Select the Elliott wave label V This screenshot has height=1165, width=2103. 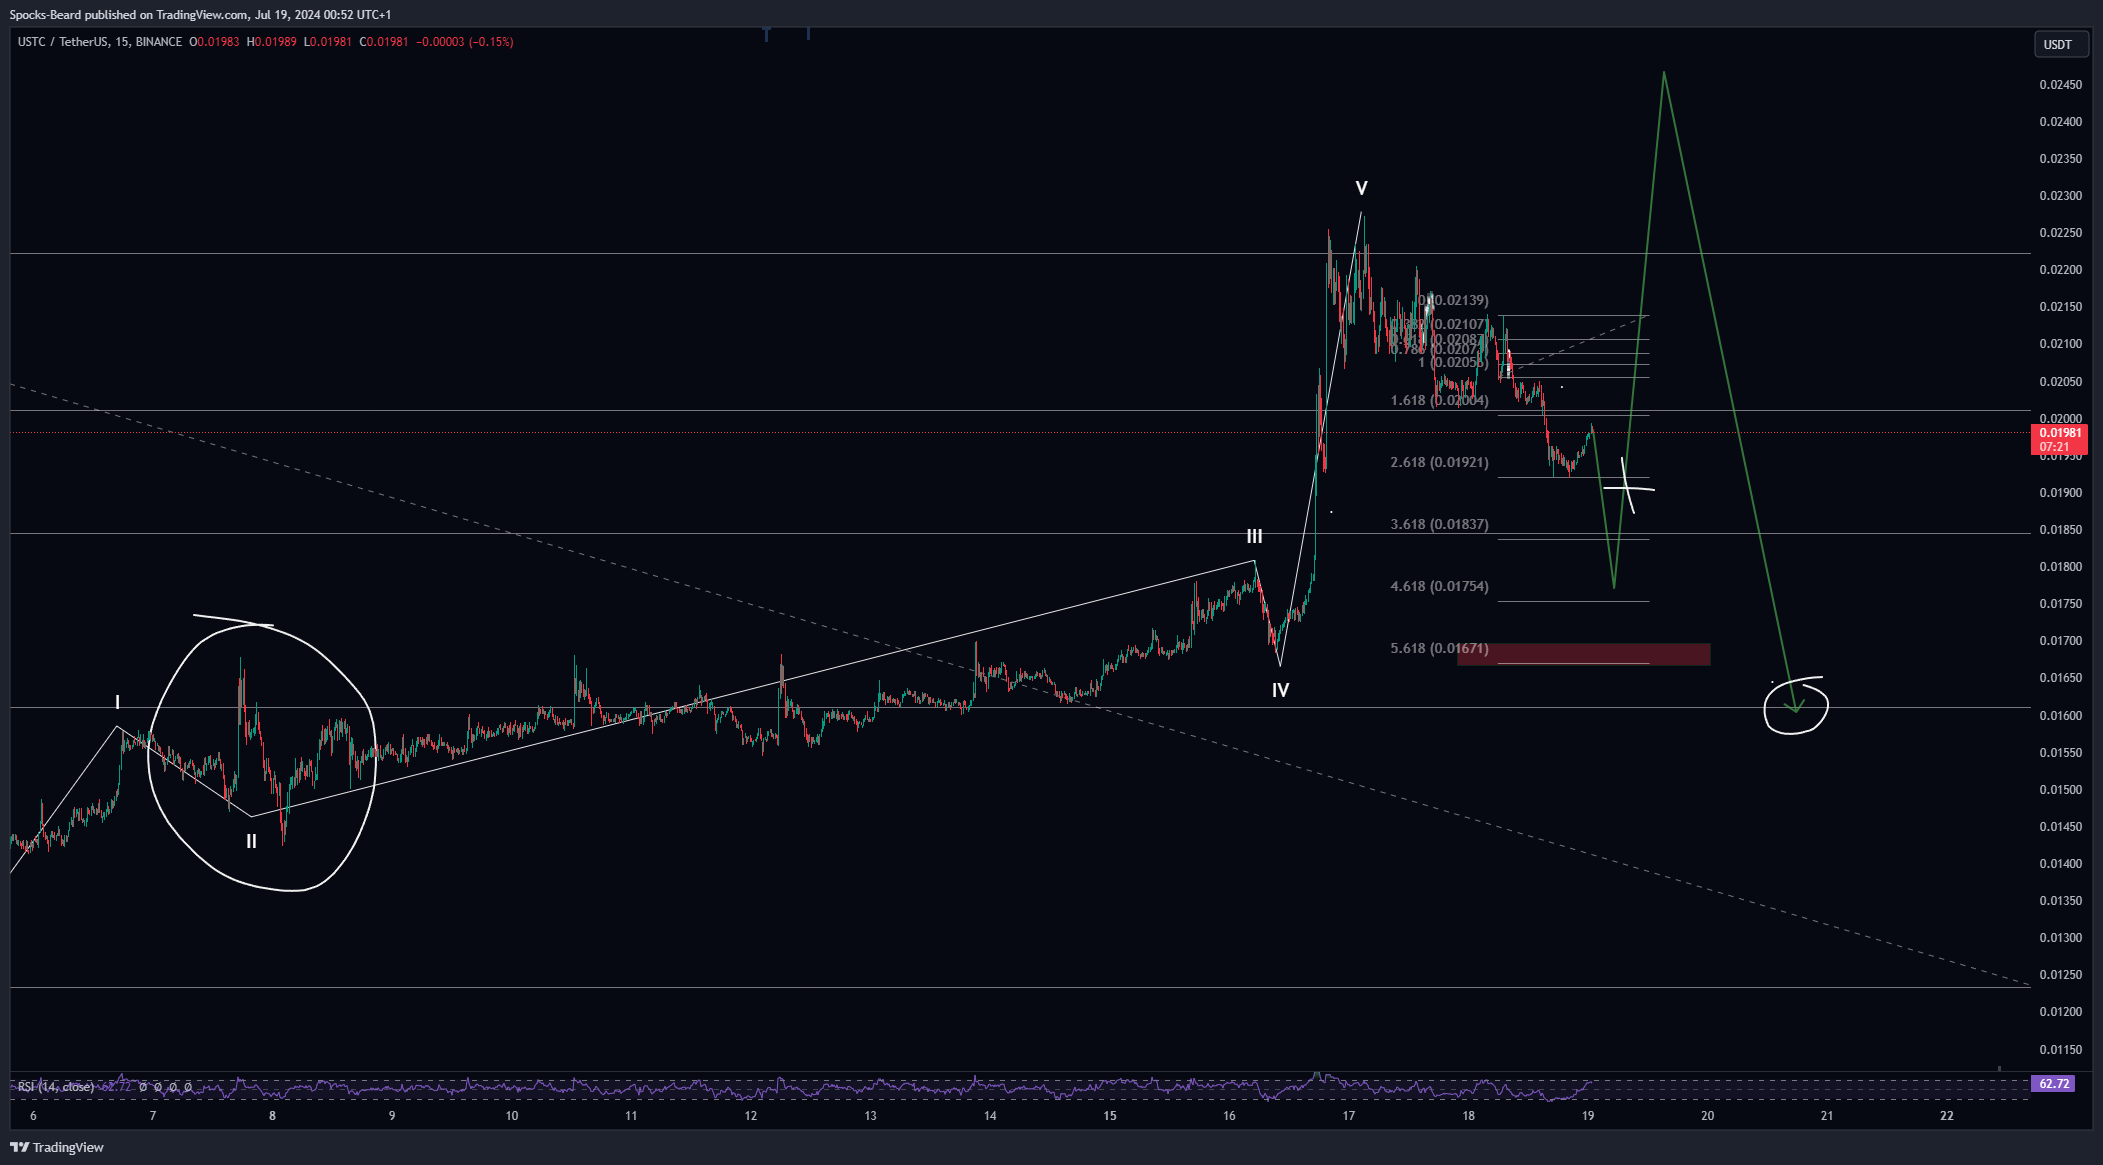1361,188
